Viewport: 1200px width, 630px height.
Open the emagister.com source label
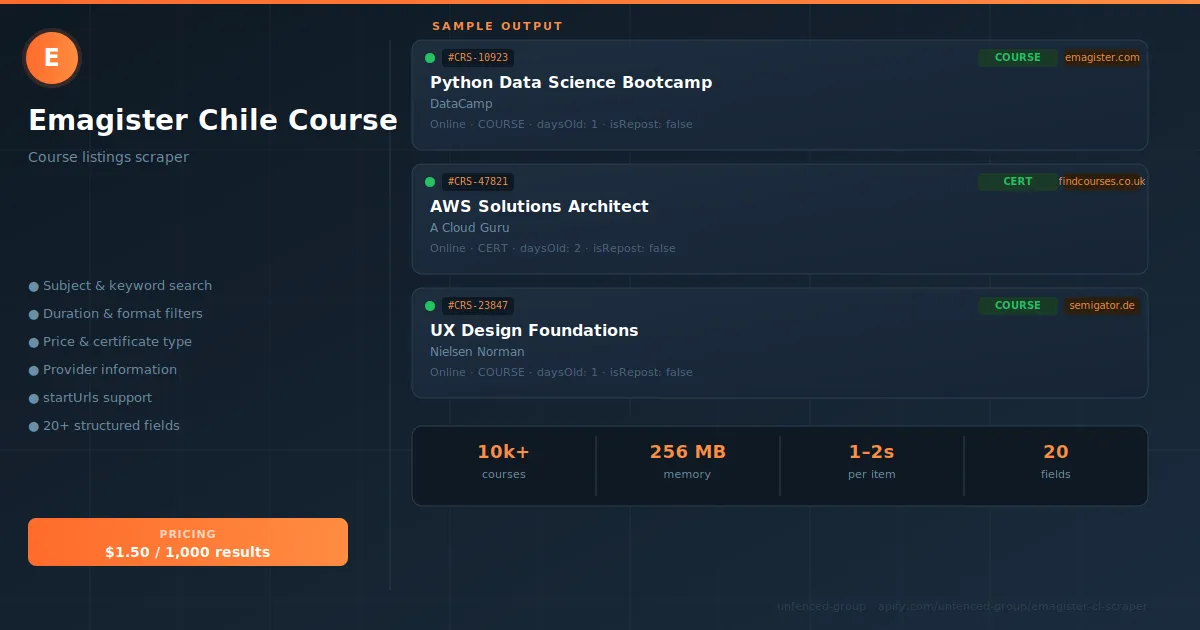(1102, 58)
